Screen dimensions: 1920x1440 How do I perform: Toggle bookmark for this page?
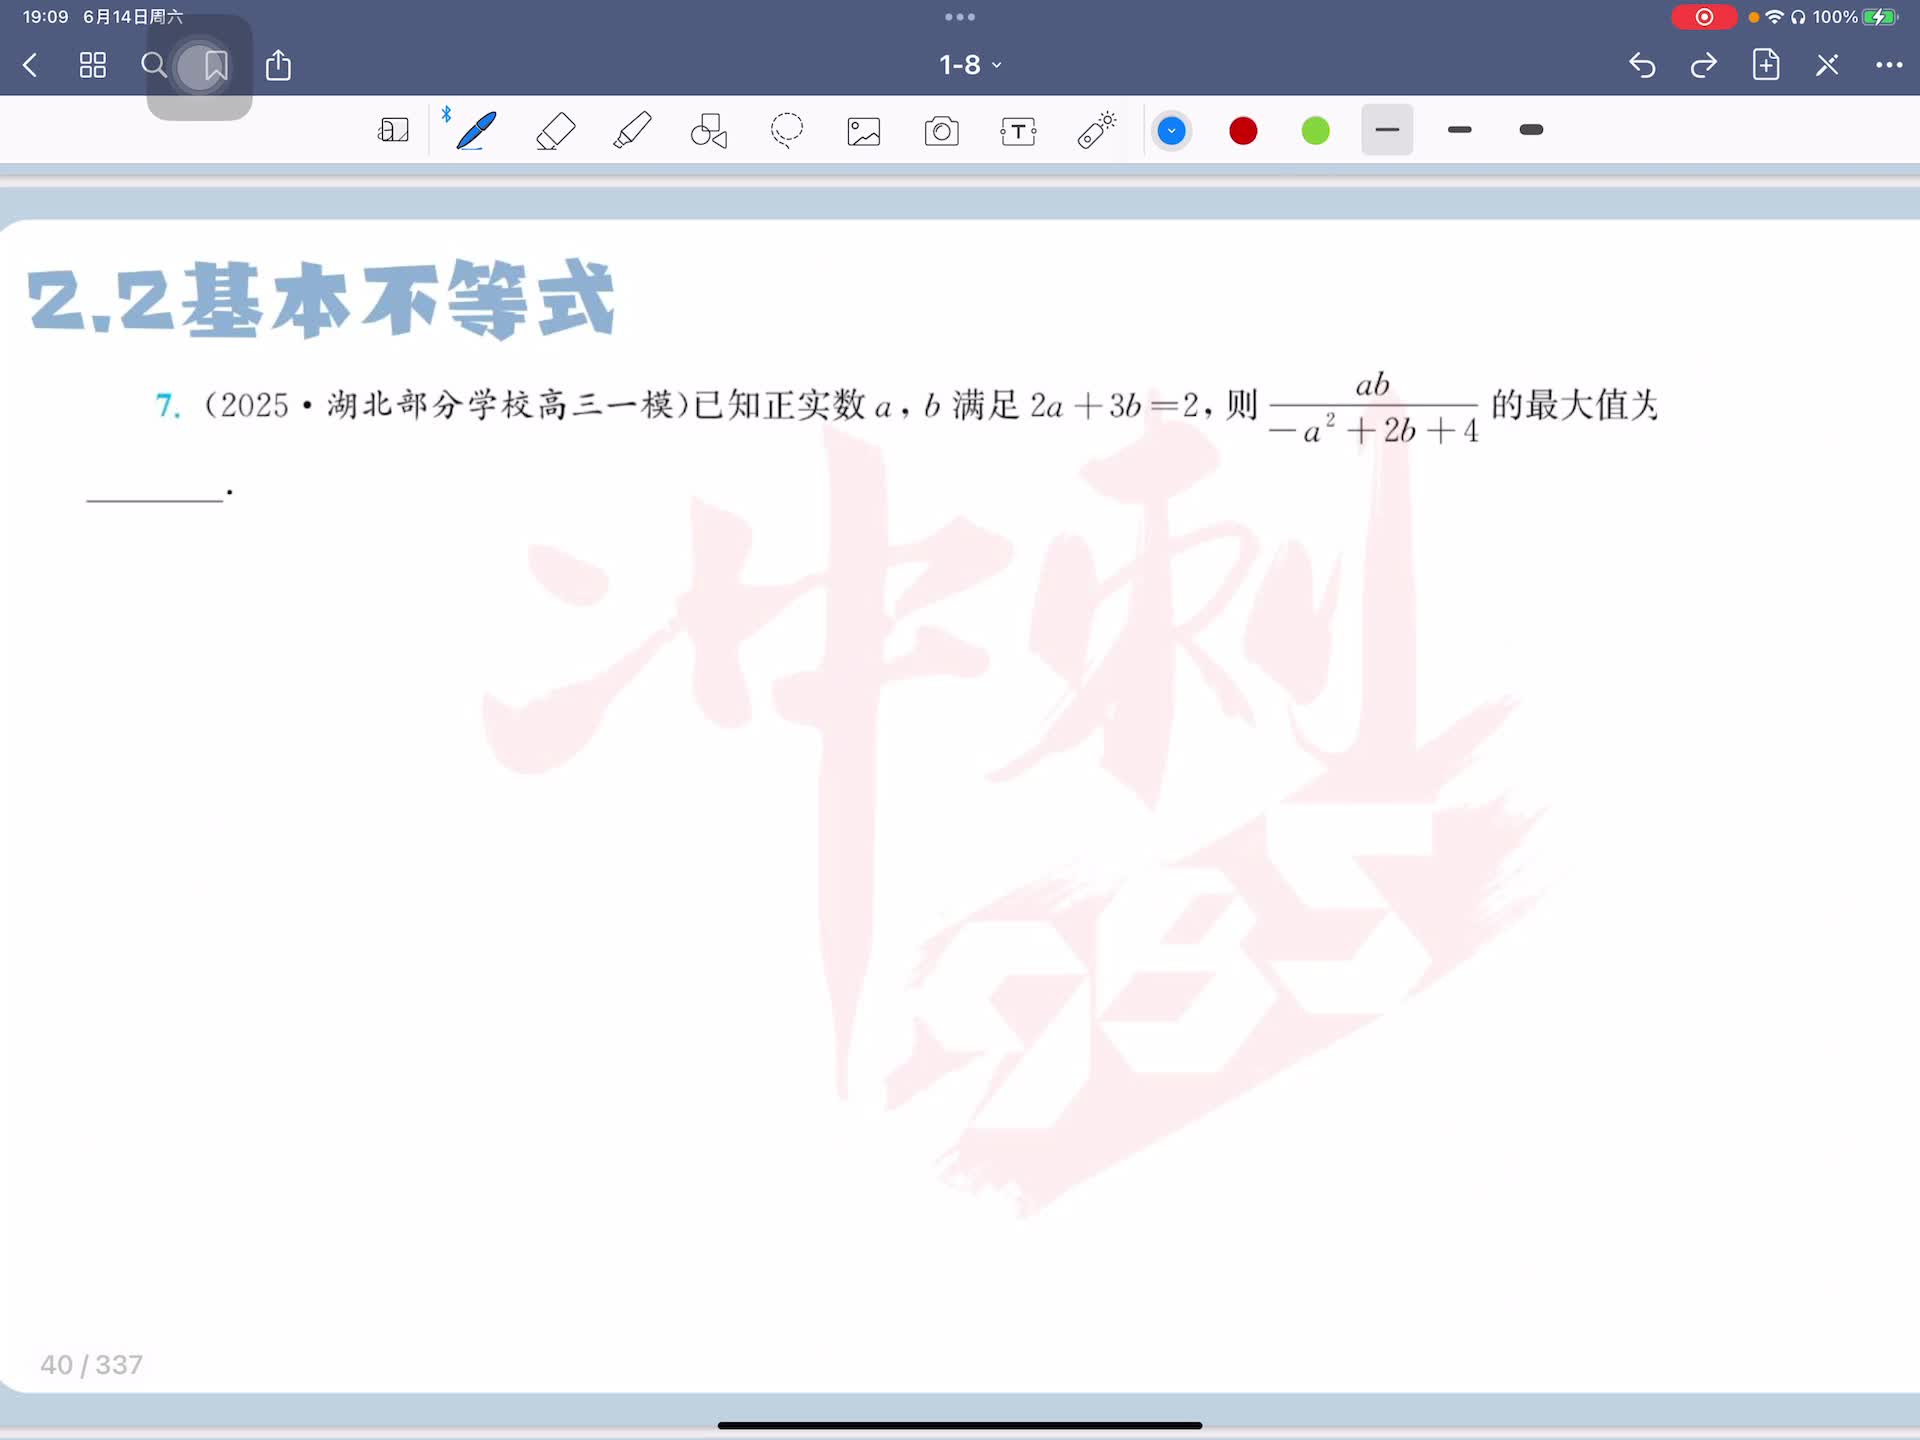click(x=215, y=66)
